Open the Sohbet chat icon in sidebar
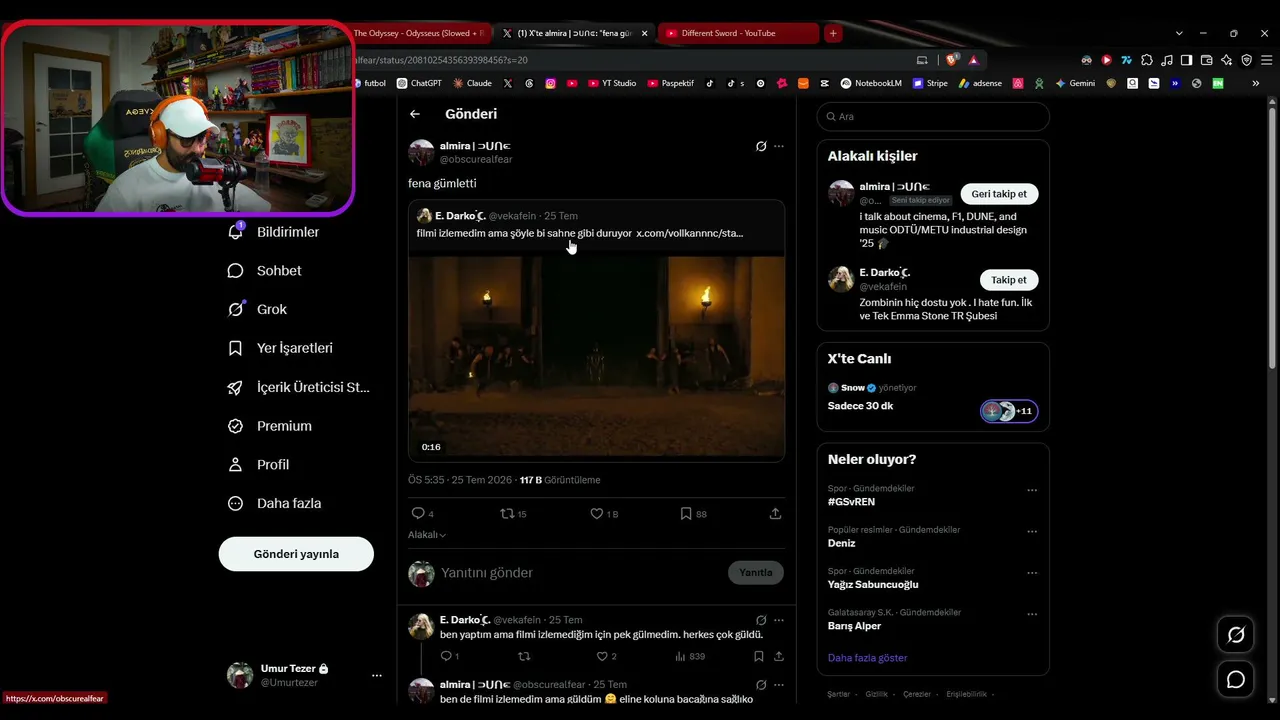1280x720 pixels. click(x=236, y=271)
